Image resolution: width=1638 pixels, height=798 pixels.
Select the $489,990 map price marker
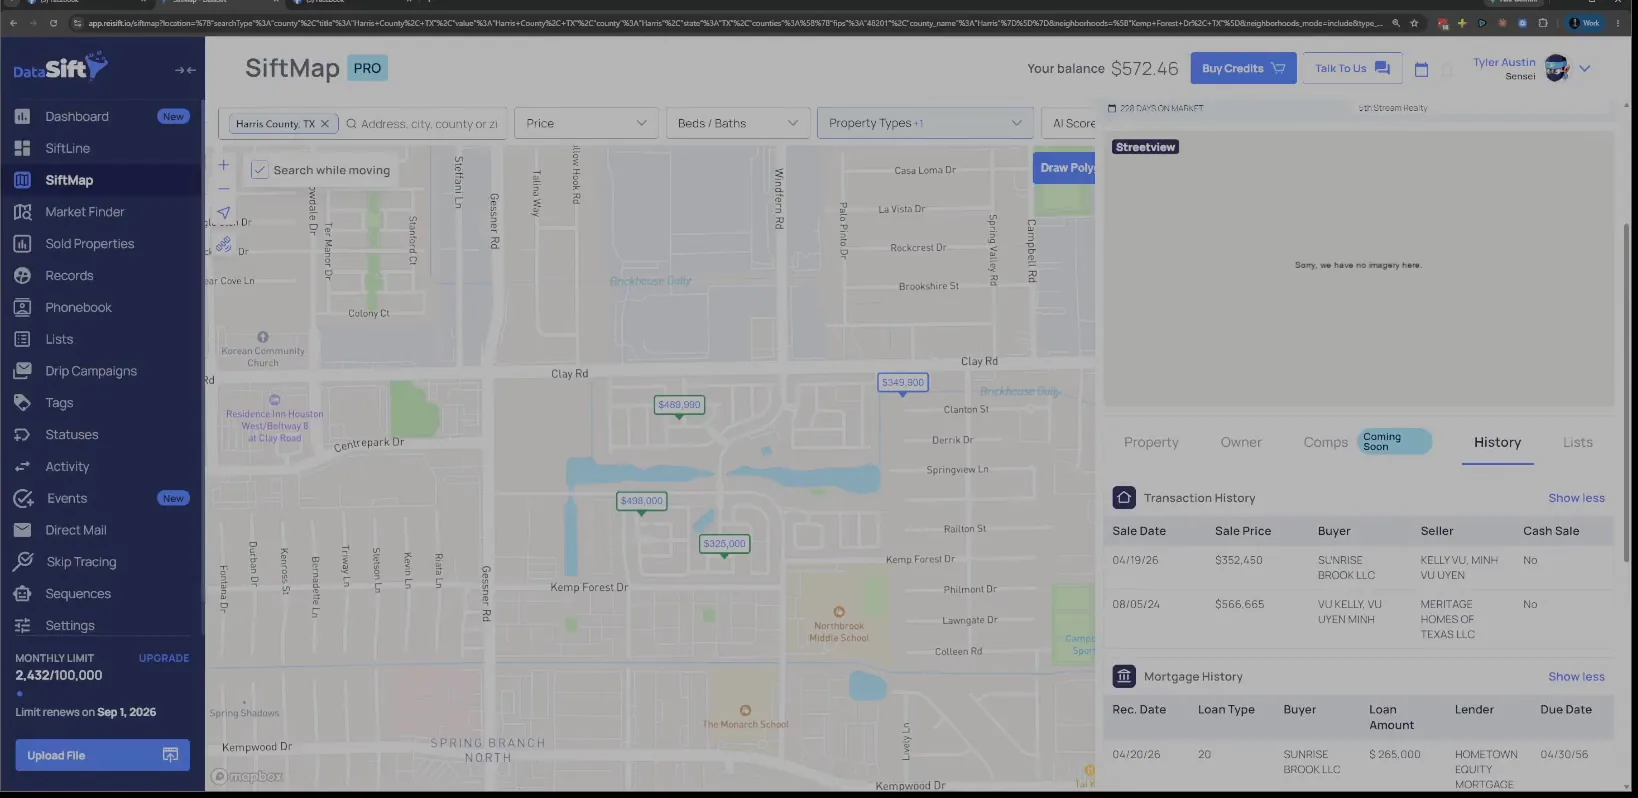pos(679,405)
